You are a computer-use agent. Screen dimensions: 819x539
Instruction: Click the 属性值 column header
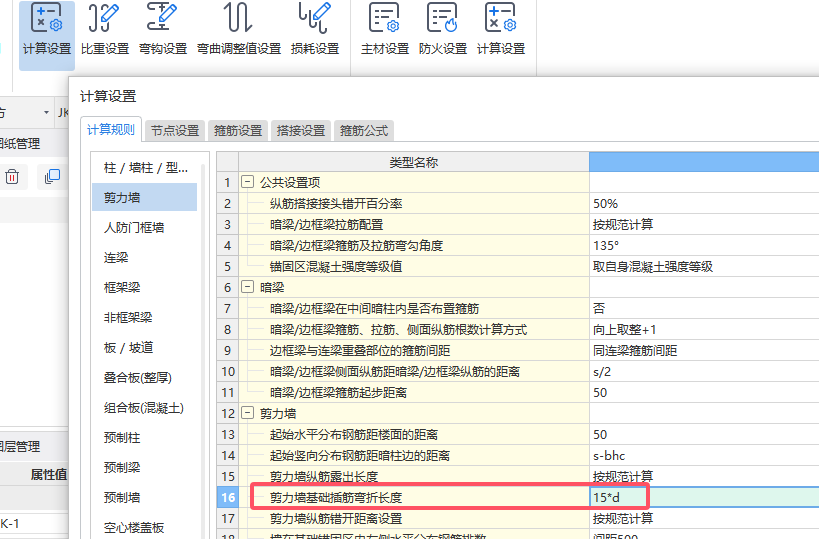click(x=49, y=474)
